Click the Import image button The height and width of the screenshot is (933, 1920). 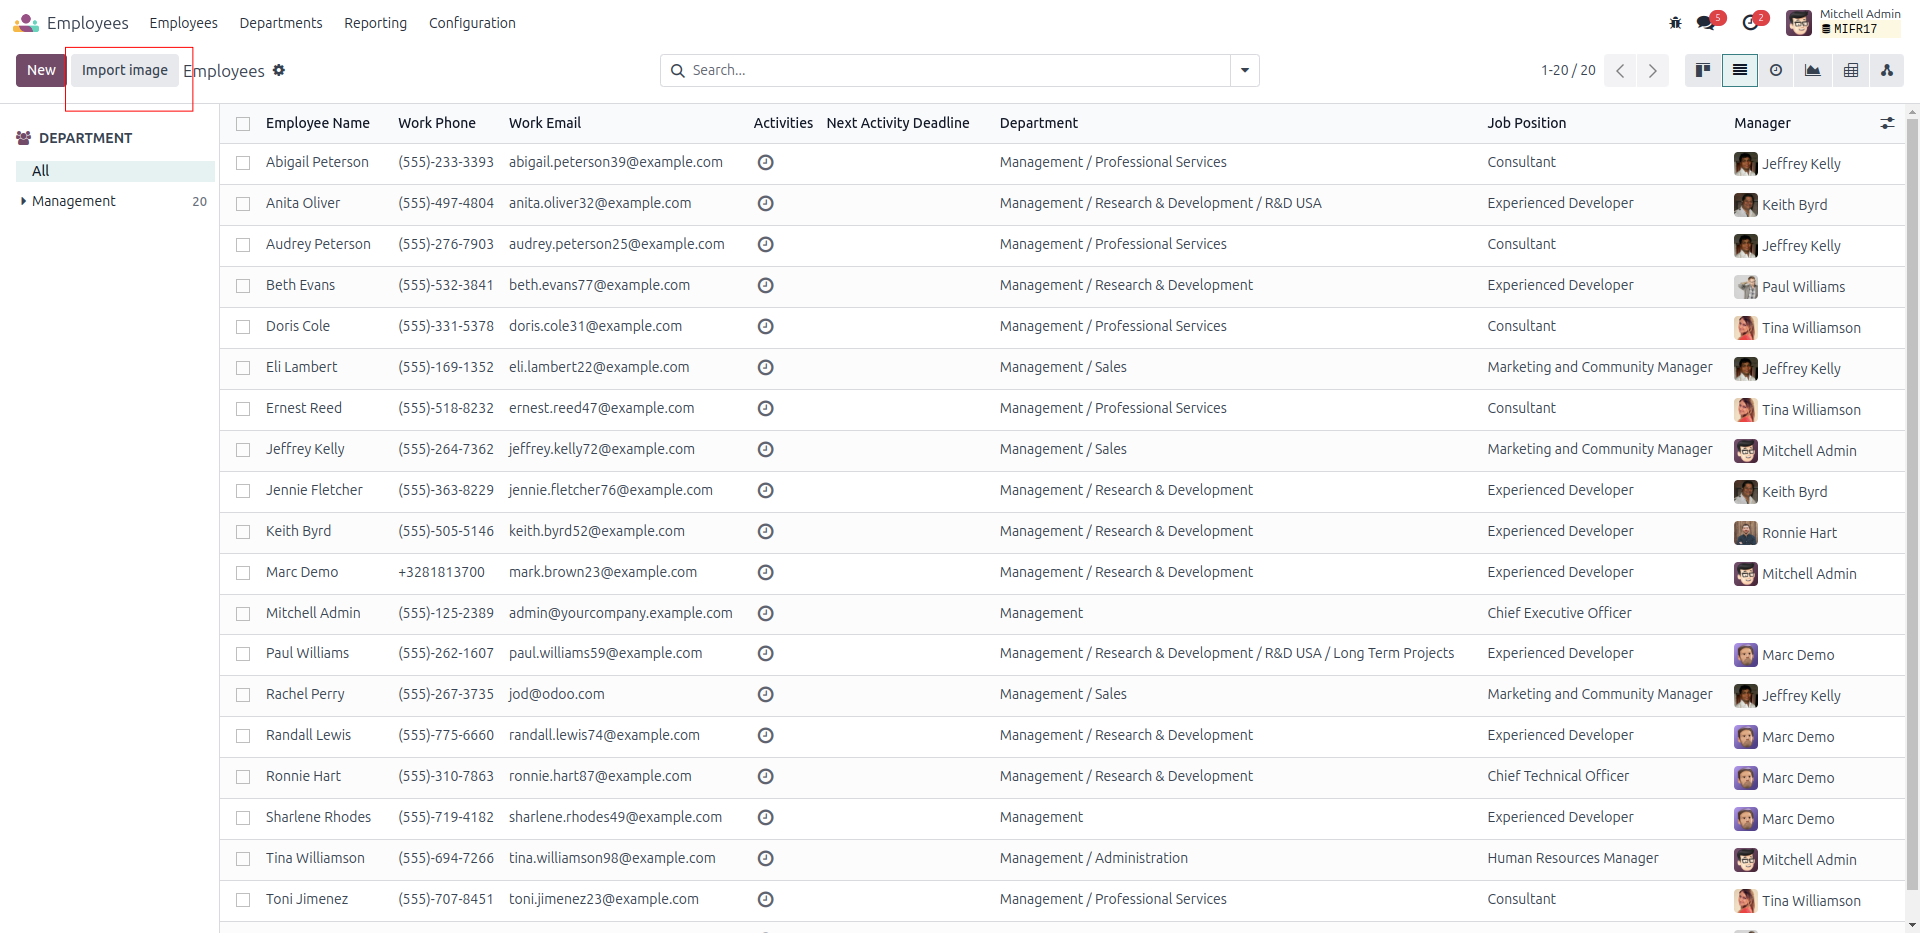[125, 70]
